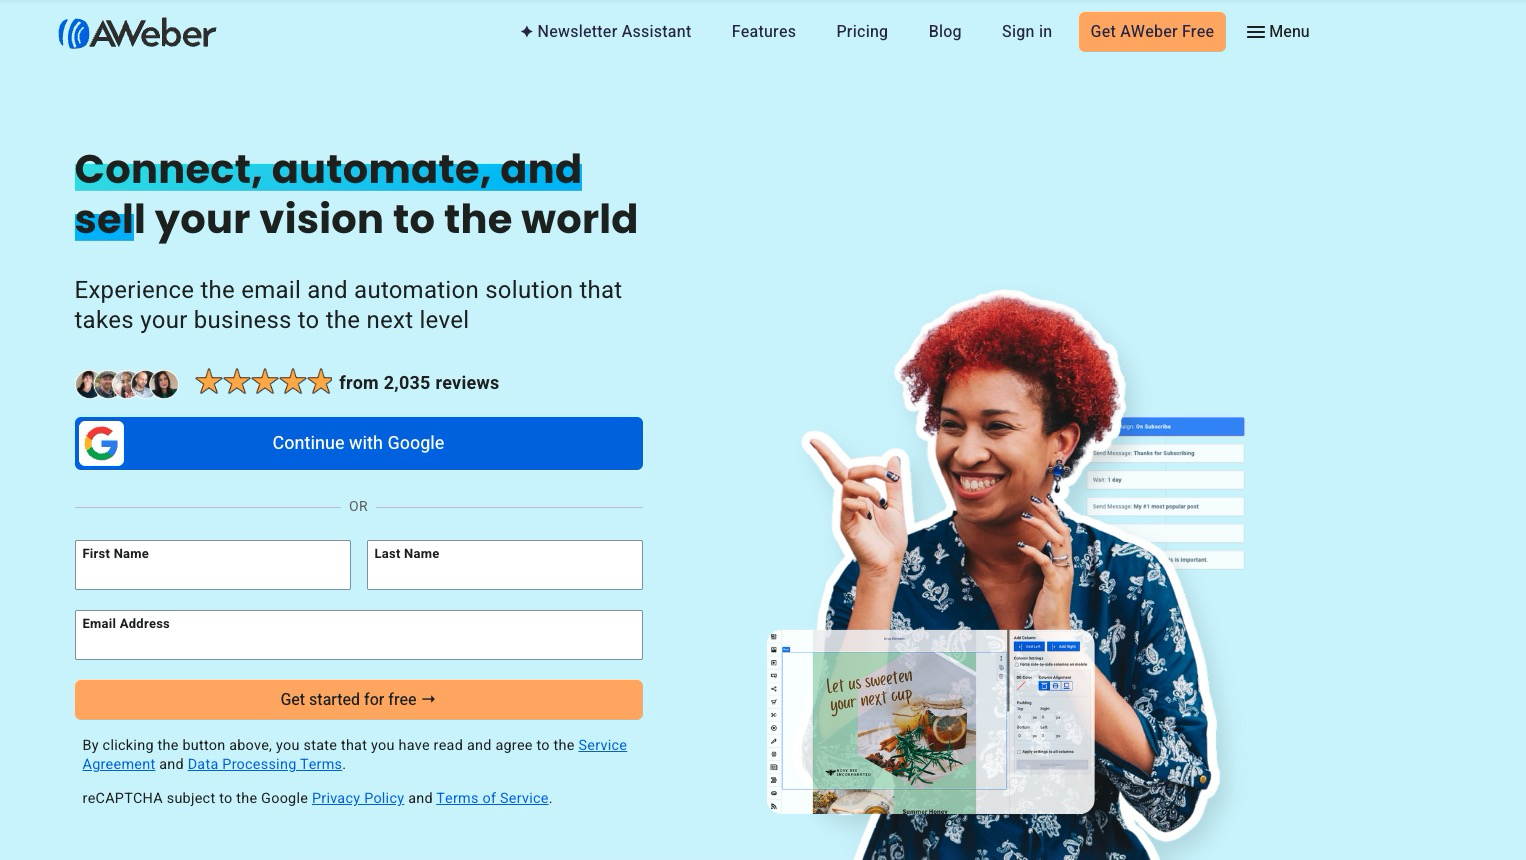The height and width of the screenshot is (860, 1526).
Task: Click the reviewer avatars group
Action: pos(127,383)
